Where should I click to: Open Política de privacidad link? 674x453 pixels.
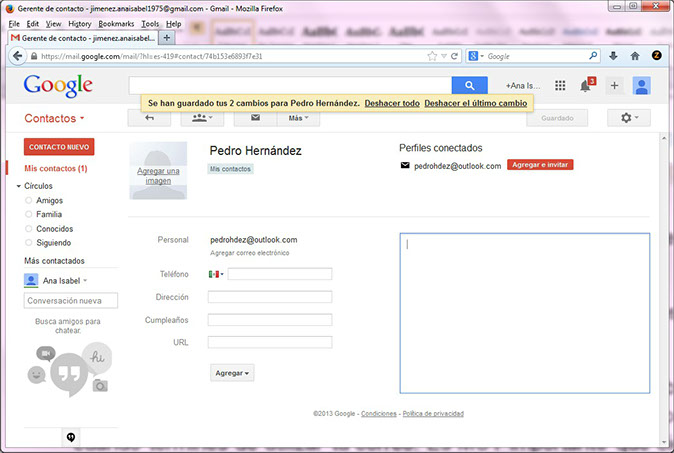point(433,413)
